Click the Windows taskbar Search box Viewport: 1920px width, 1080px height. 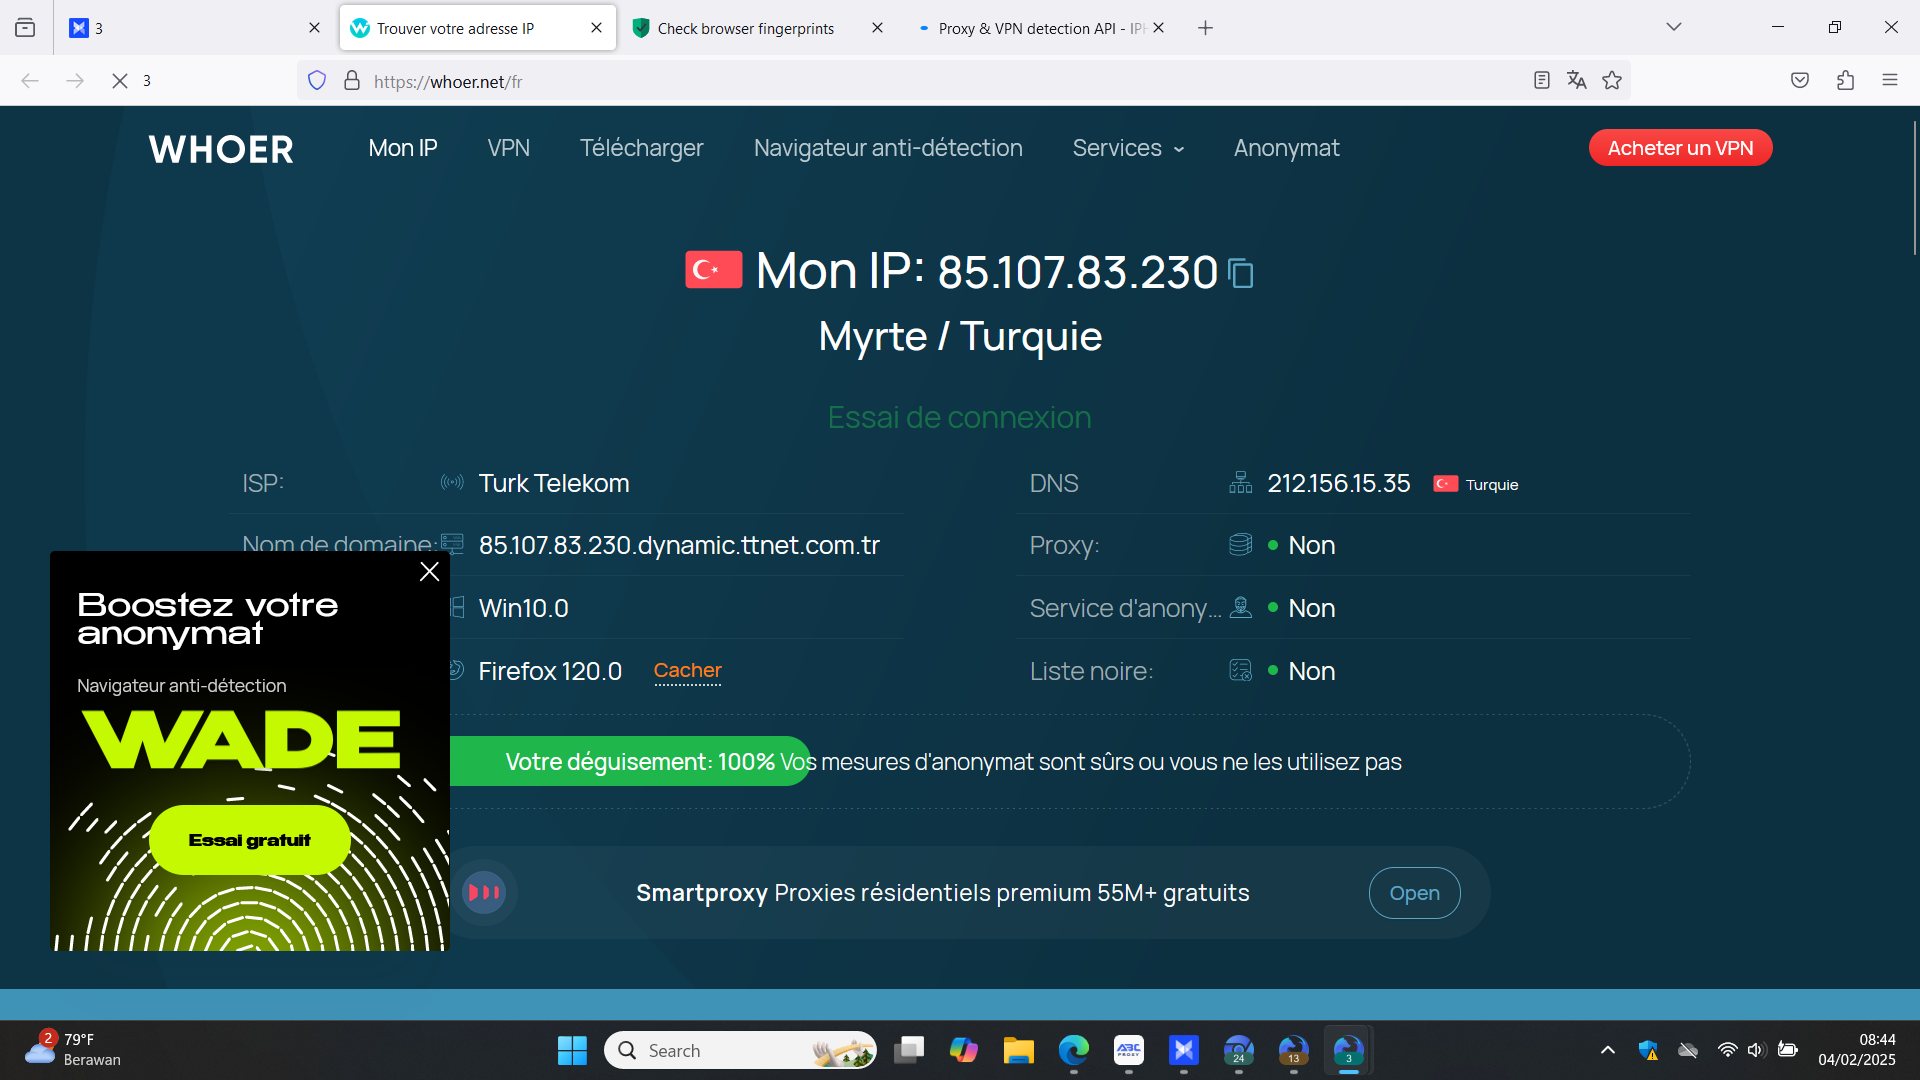tap(740, 1050)
